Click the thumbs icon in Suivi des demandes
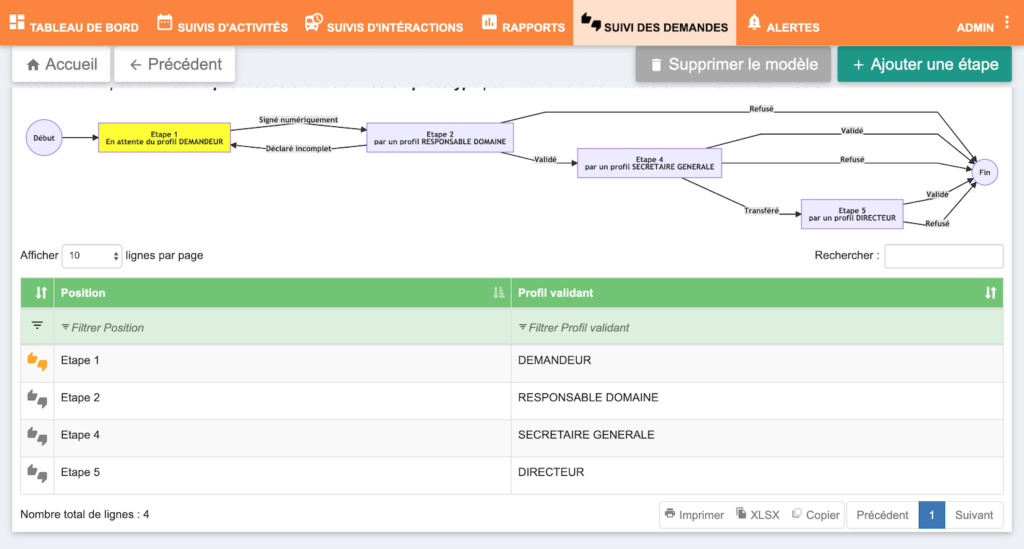1024x549 pixels. pyautogui.click(x=590, y=22)
